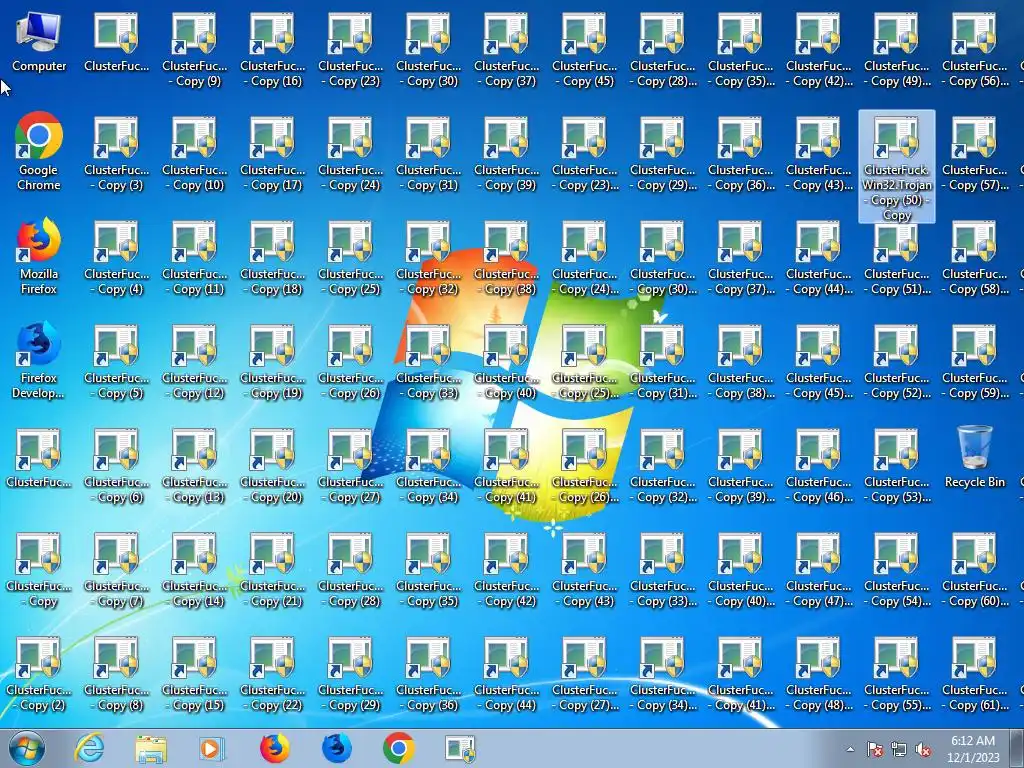Select the ClusterFuck Copy (61) shortcut

974,673
